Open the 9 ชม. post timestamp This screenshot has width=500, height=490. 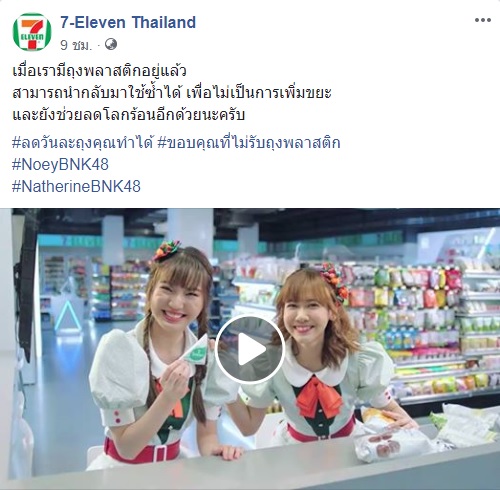tap(76, 45)
